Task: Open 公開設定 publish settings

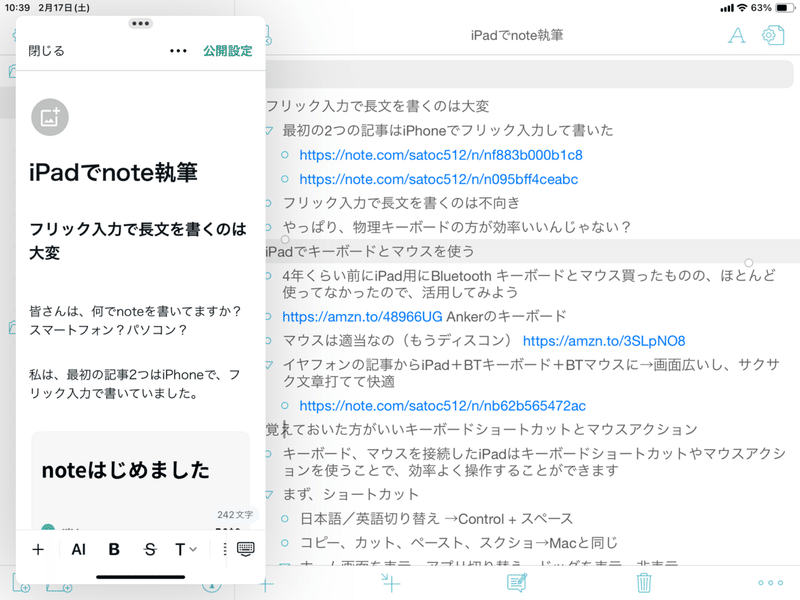Action: click(228, 51)
